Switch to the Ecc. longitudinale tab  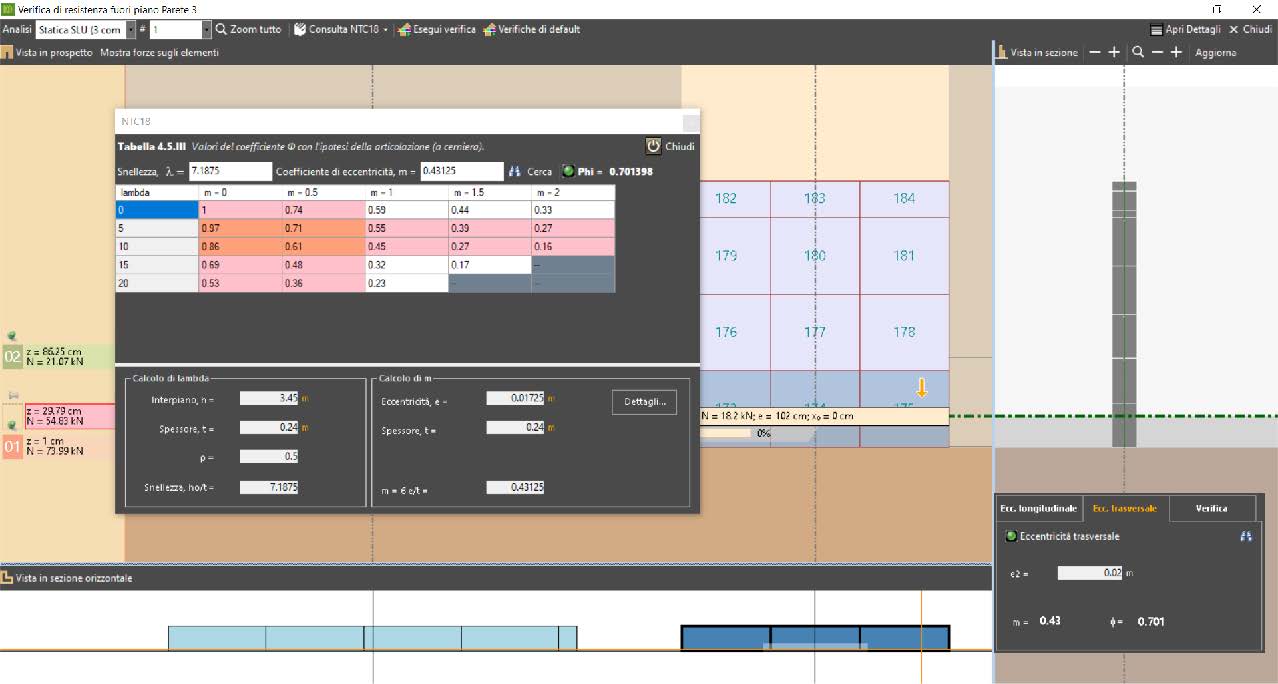click(x=1038, y=508)
